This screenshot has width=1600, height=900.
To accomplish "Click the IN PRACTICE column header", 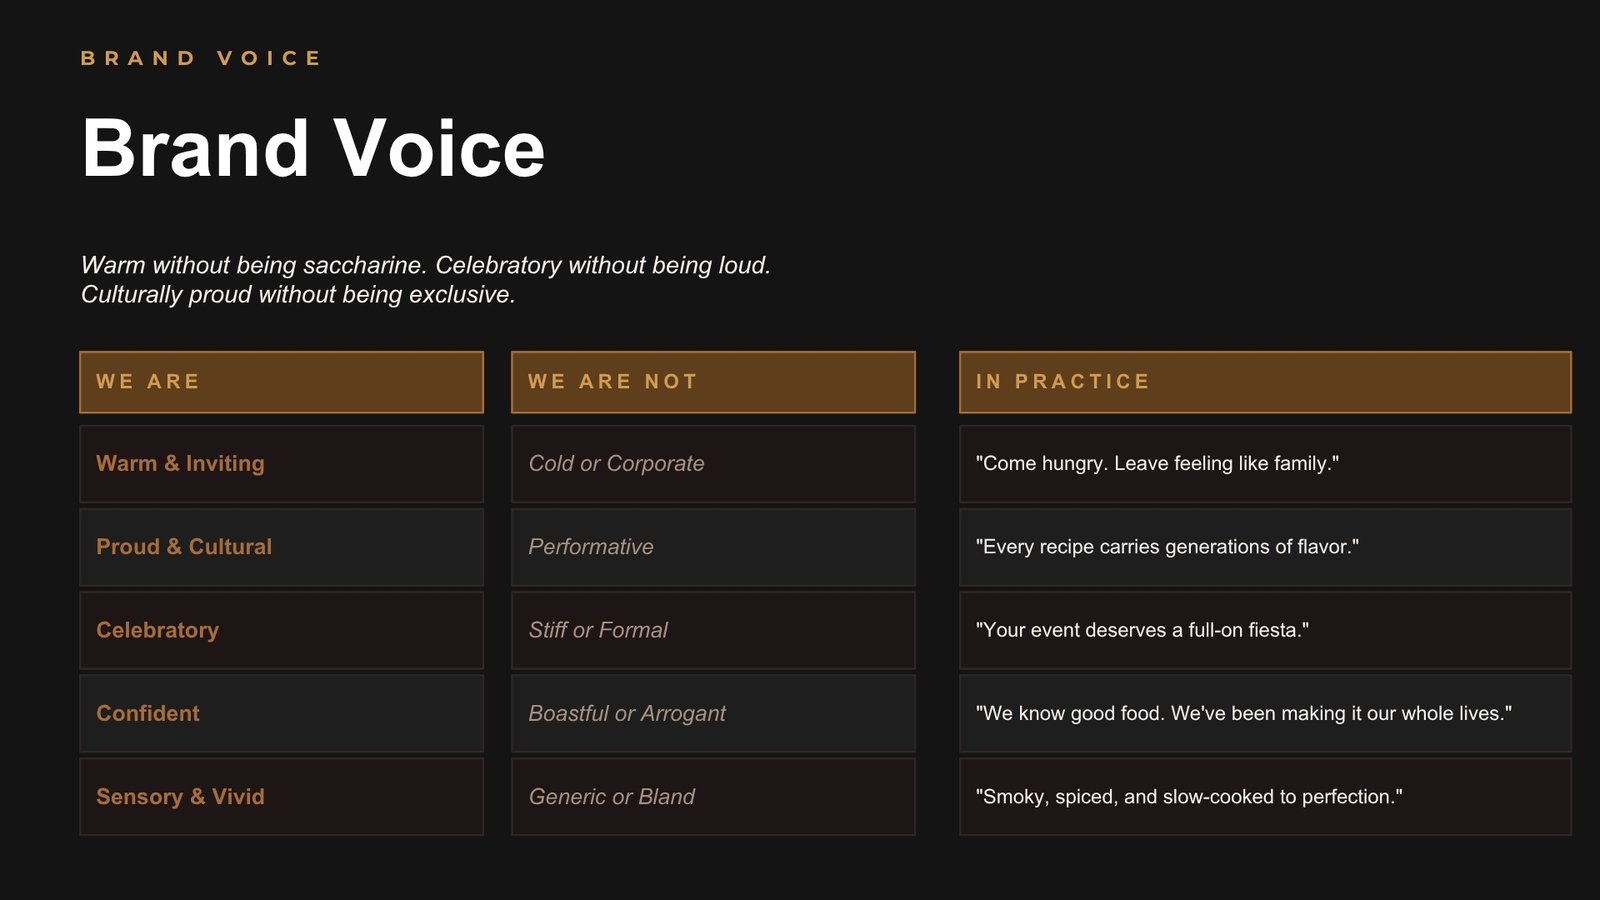I will pos(1265,382).
